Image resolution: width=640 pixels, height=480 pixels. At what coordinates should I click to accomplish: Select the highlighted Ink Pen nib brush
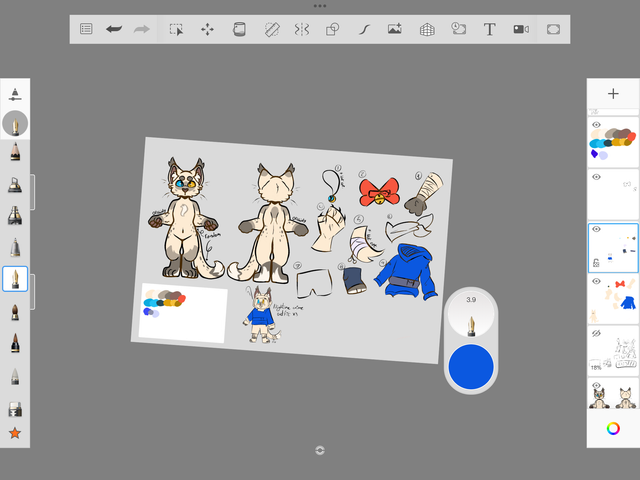[15, 279]
